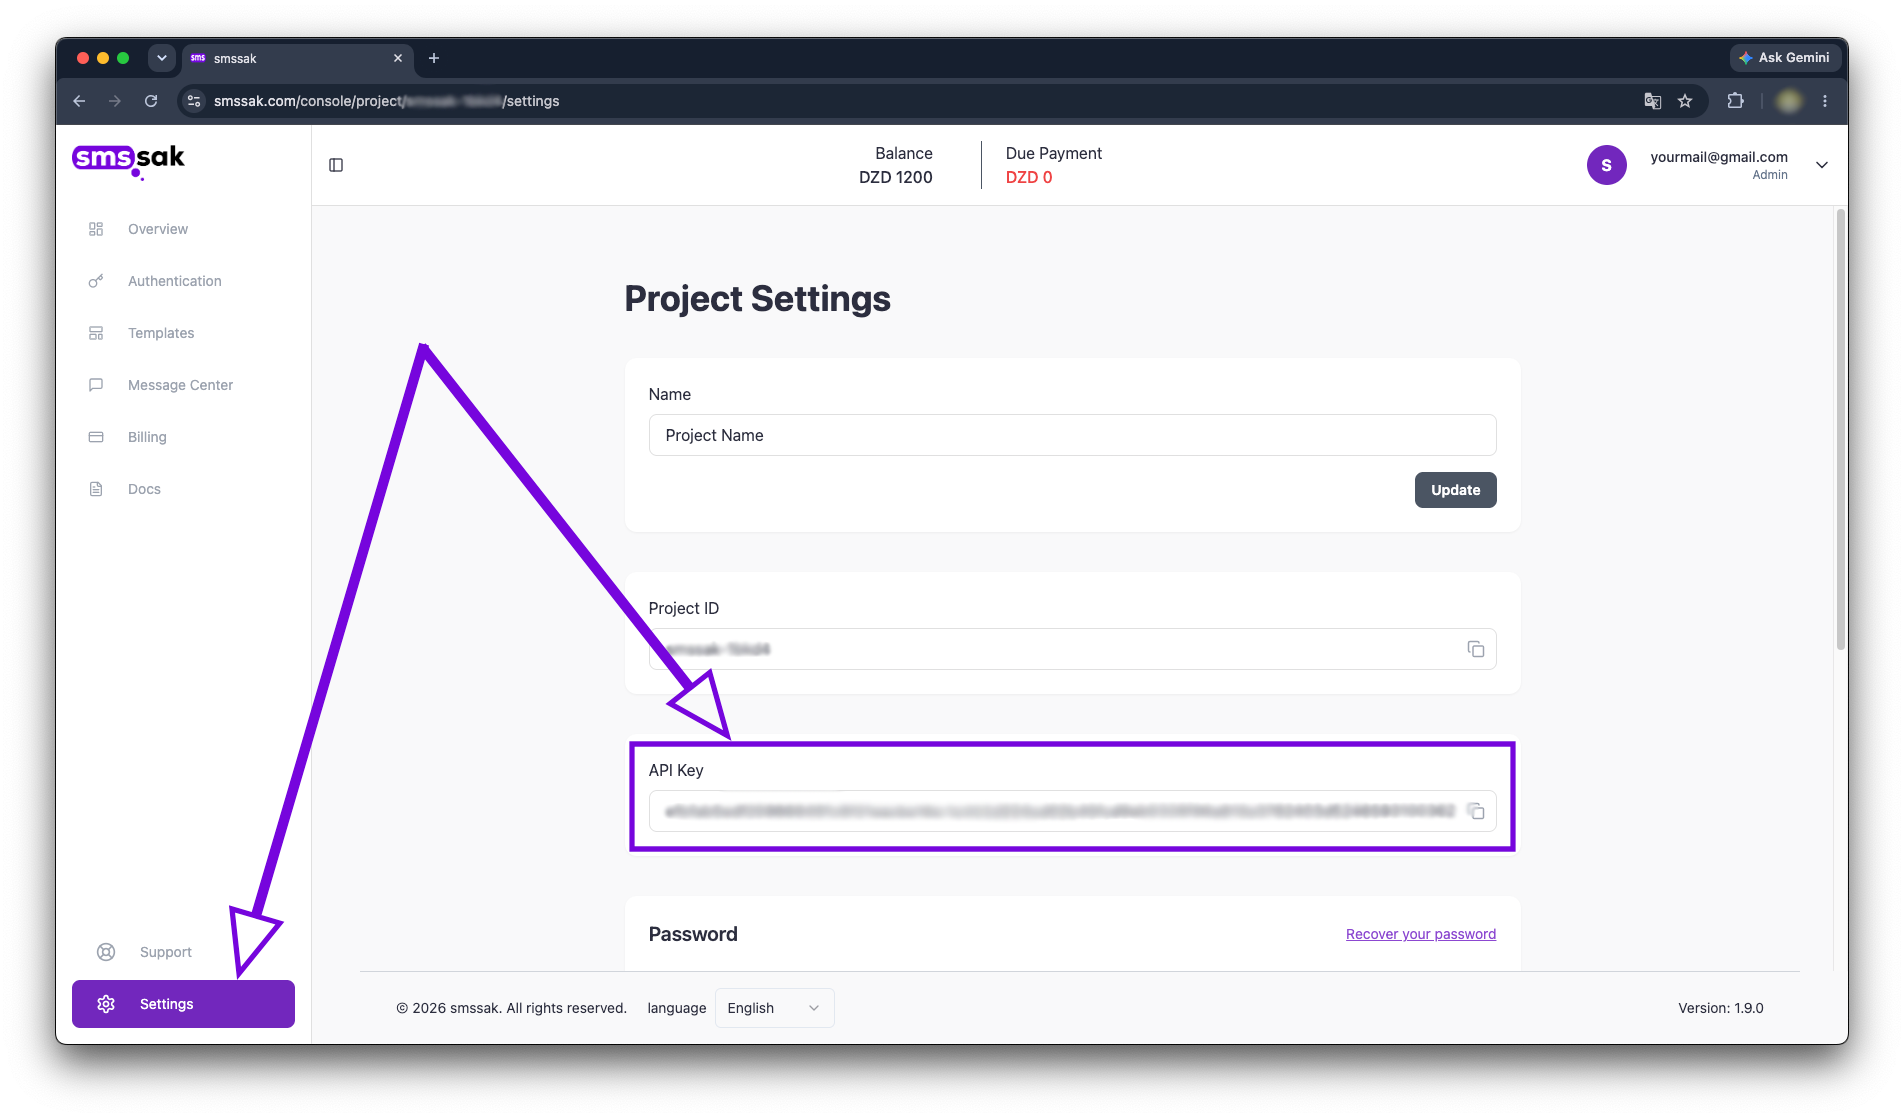Expand the account menu chevron
This screenshot has width=1904, height=1118.
click(1822, 165)
